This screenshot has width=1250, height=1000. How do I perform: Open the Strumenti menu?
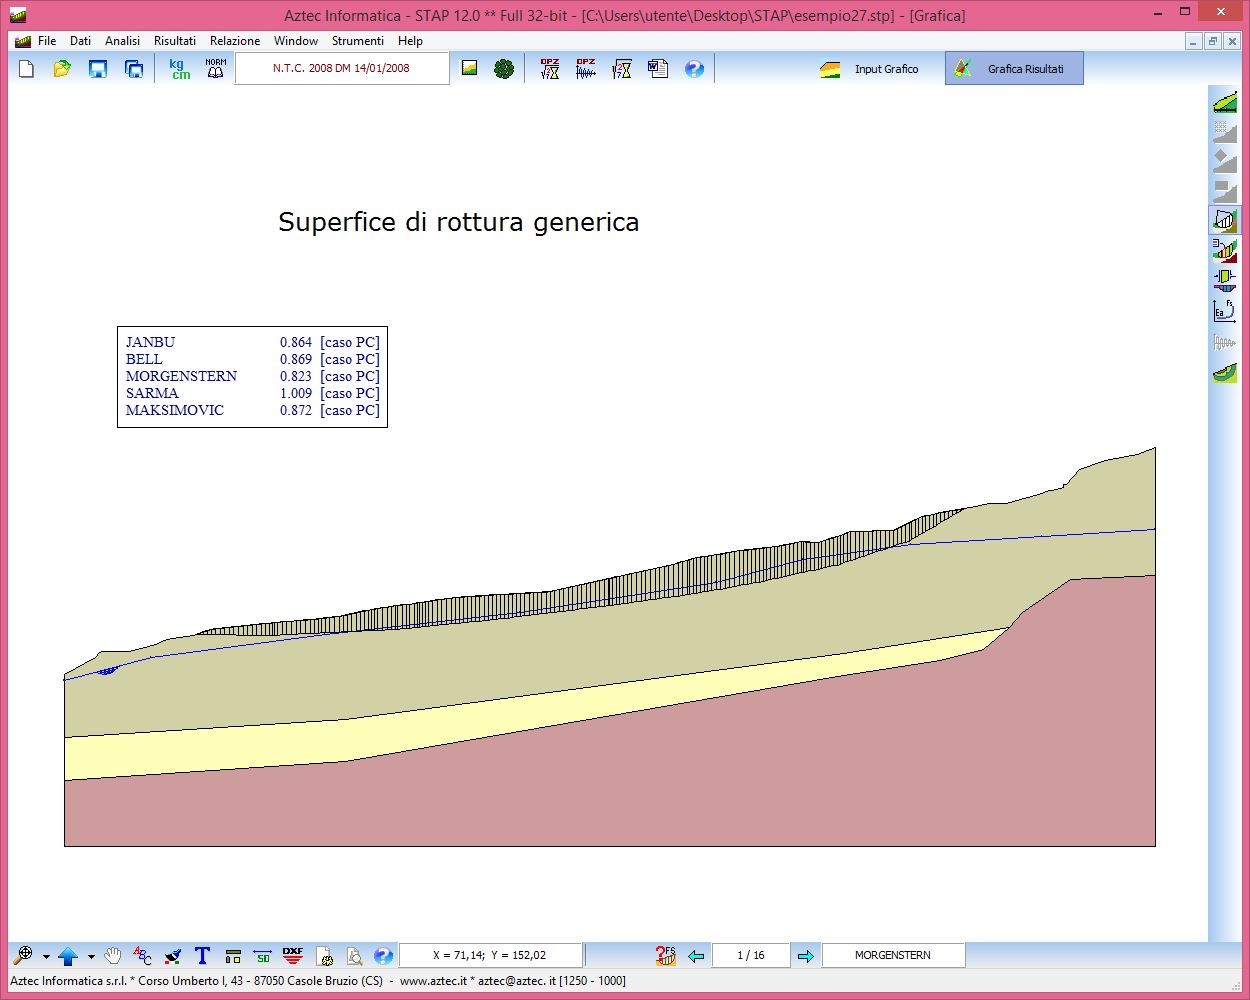coord(357,41)
